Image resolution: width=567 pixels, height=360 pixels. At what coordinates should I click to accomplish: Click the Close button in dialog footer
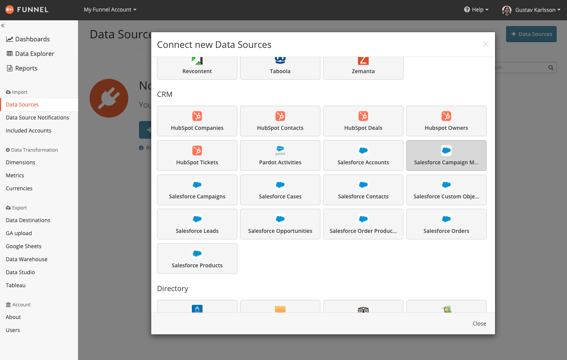pyautogui.click(x=479, y=323)
